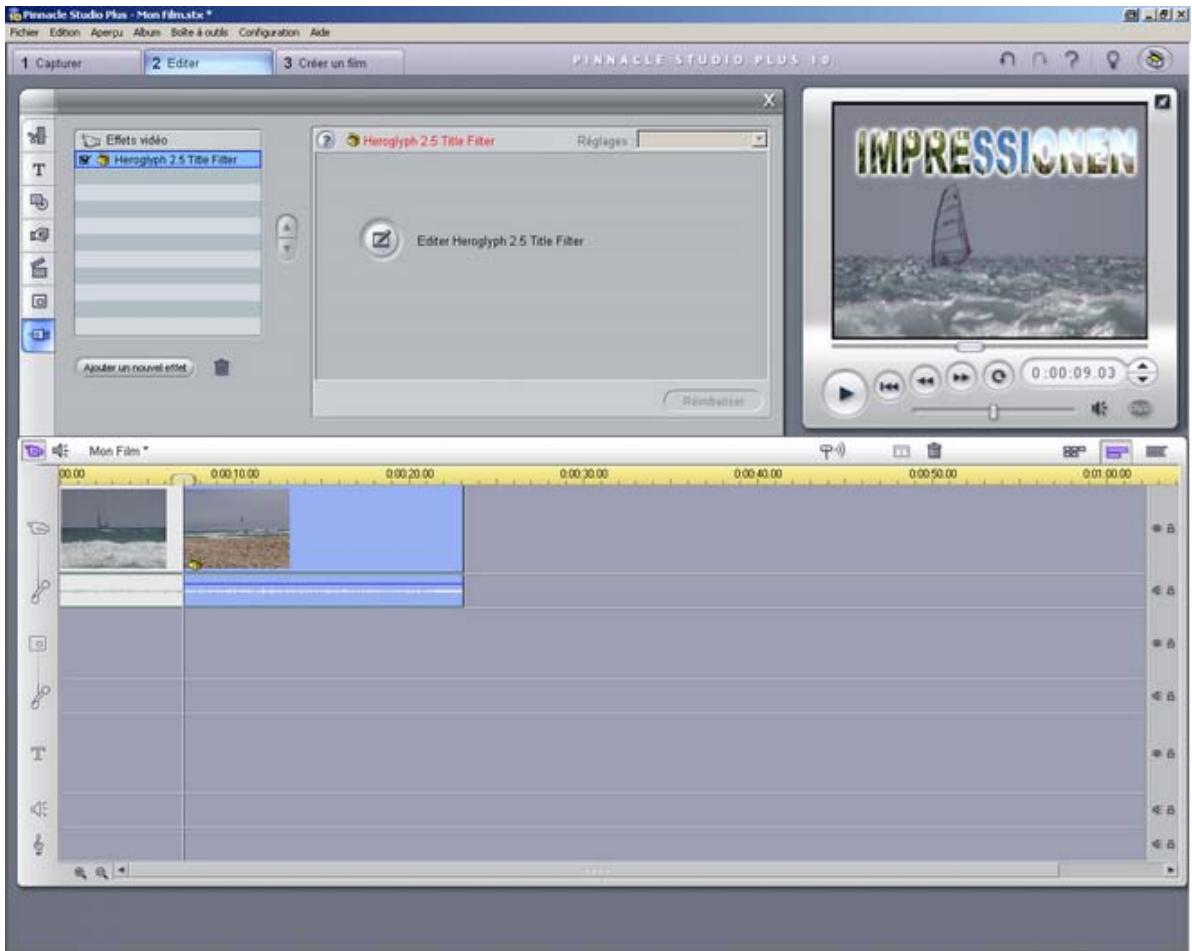Select the video effects tool

[x=38, y=334]
